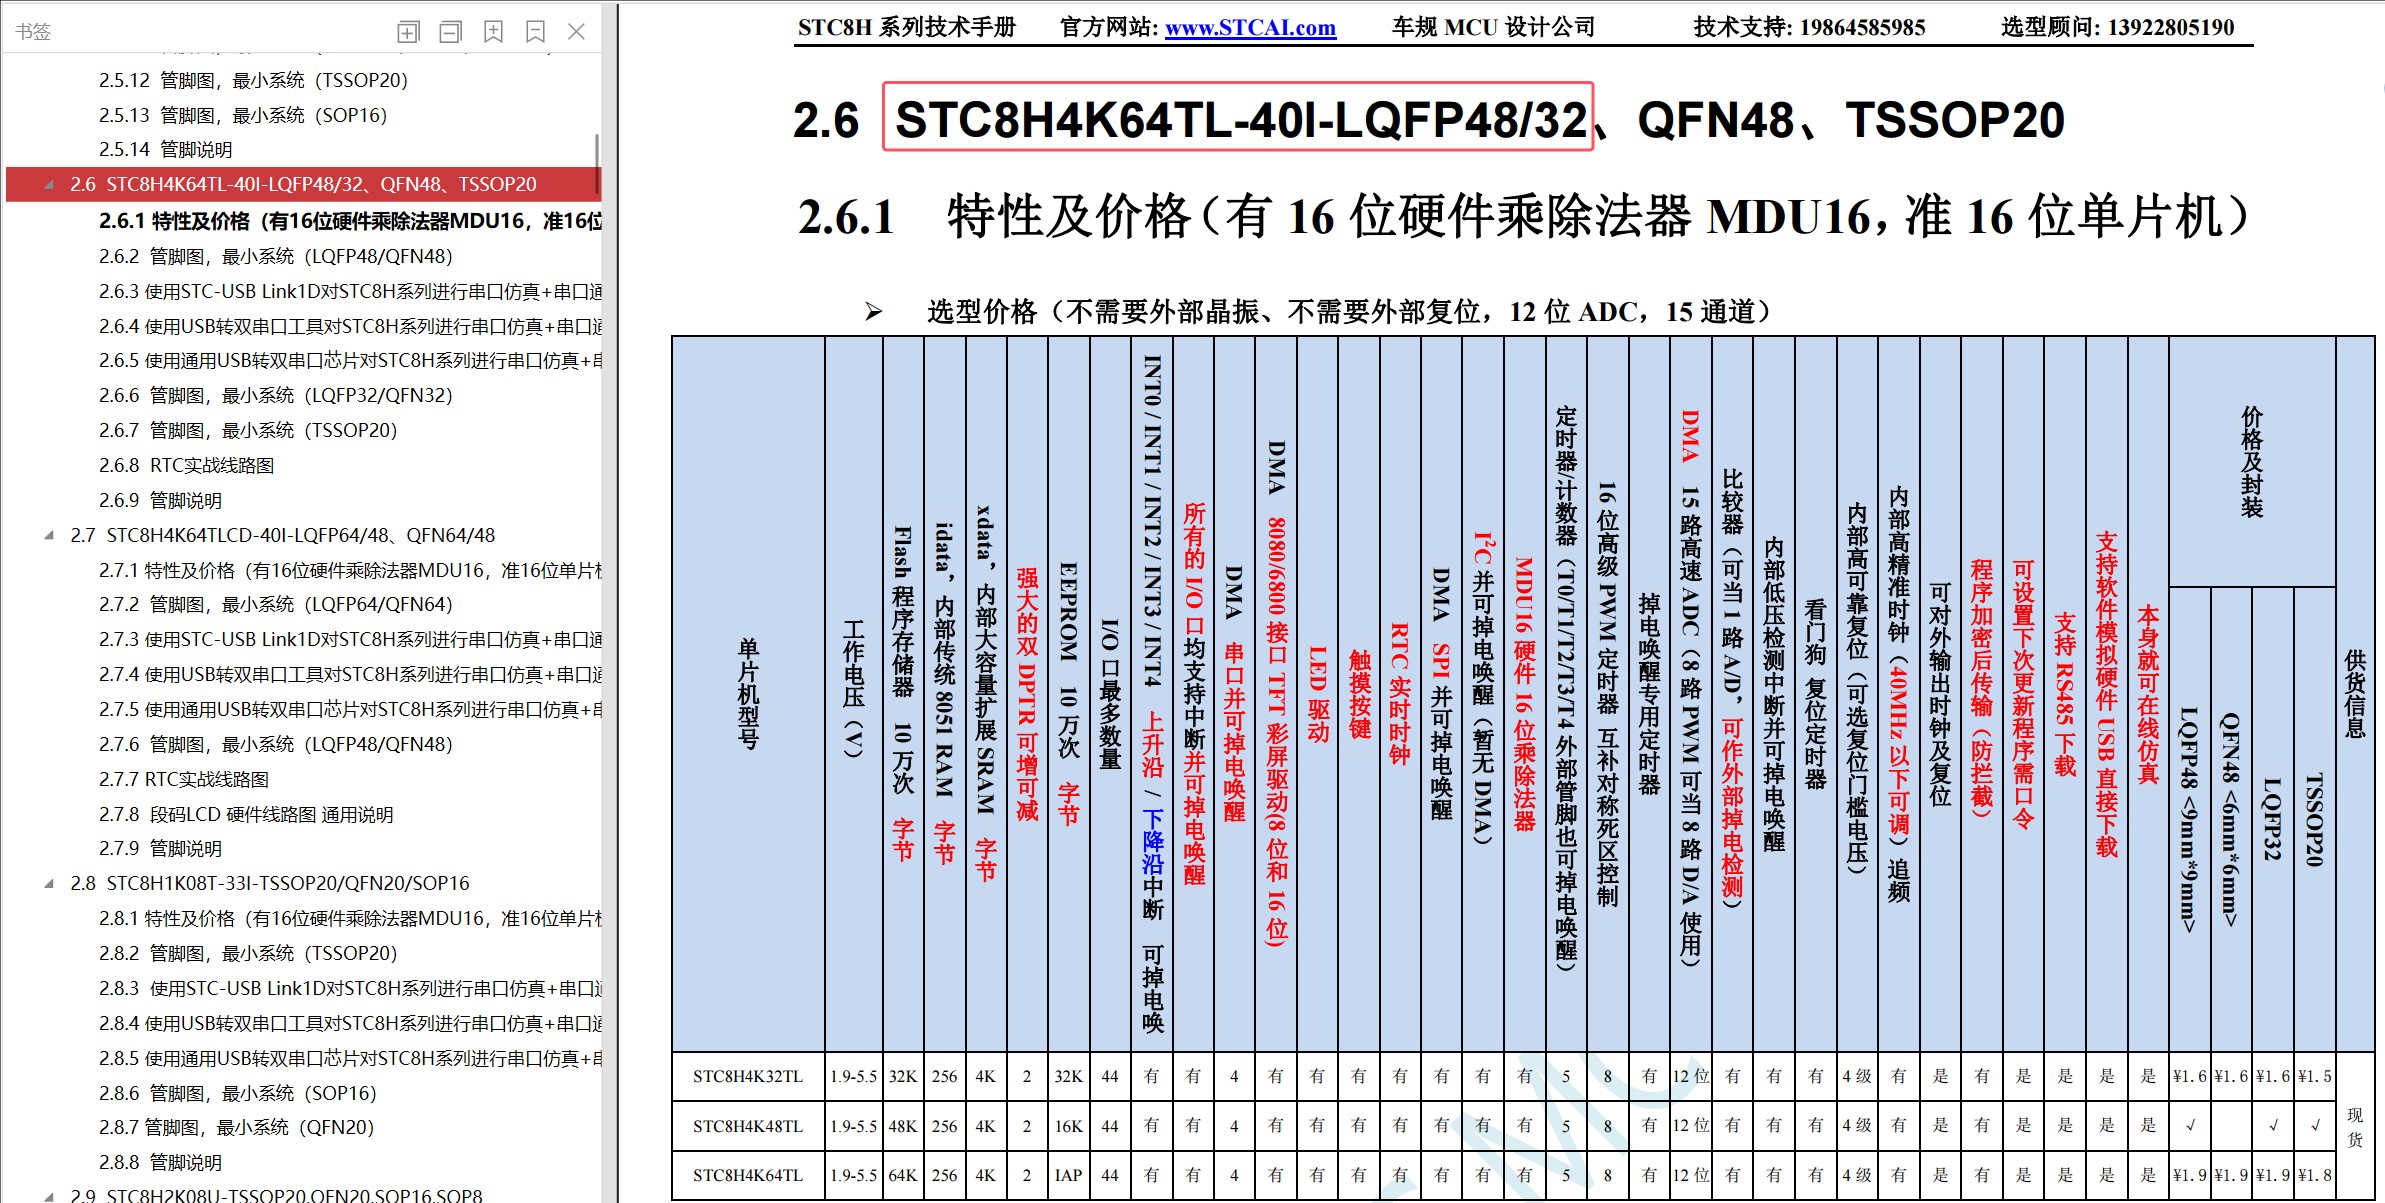Expand all bookmarks with the plus-pages icon

tap(408, 32)
